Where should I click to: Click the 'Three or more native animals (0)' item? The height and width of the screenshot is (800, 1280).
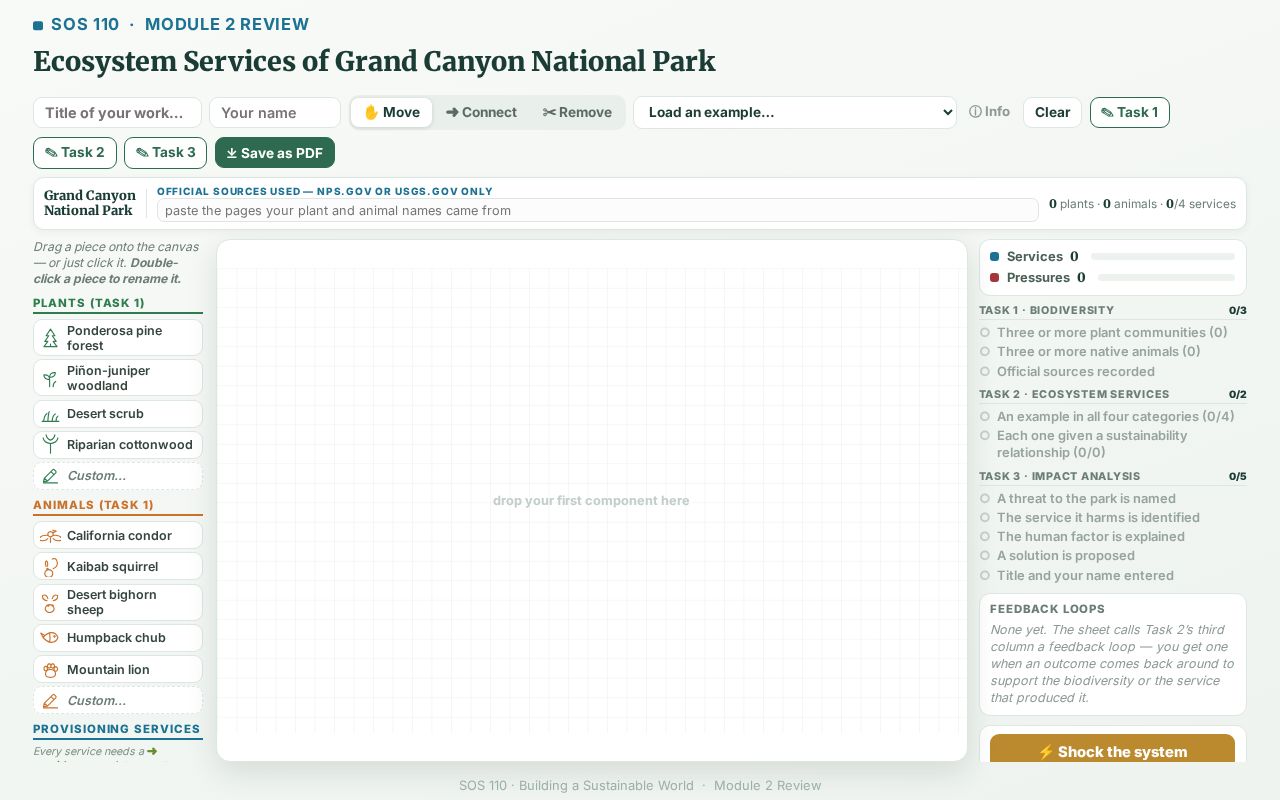click(1112, 352)
